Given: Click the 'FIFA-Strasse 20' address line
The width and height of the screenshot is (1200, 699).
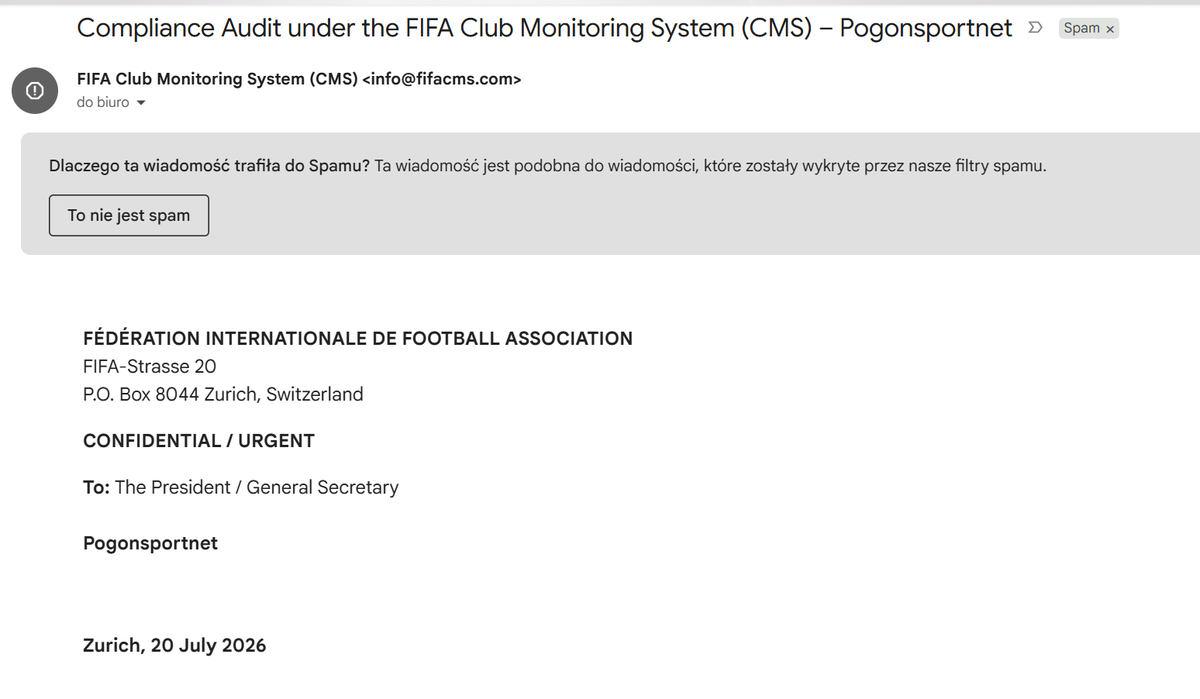Looking at the screenshot, I should click(149, 366).
